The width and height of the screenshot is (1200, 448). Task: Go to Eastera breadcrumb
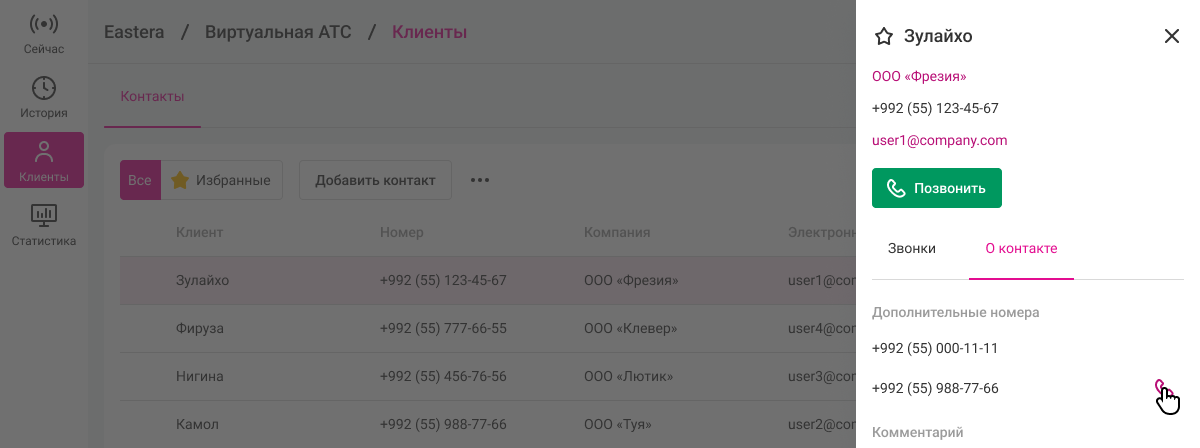135,32
